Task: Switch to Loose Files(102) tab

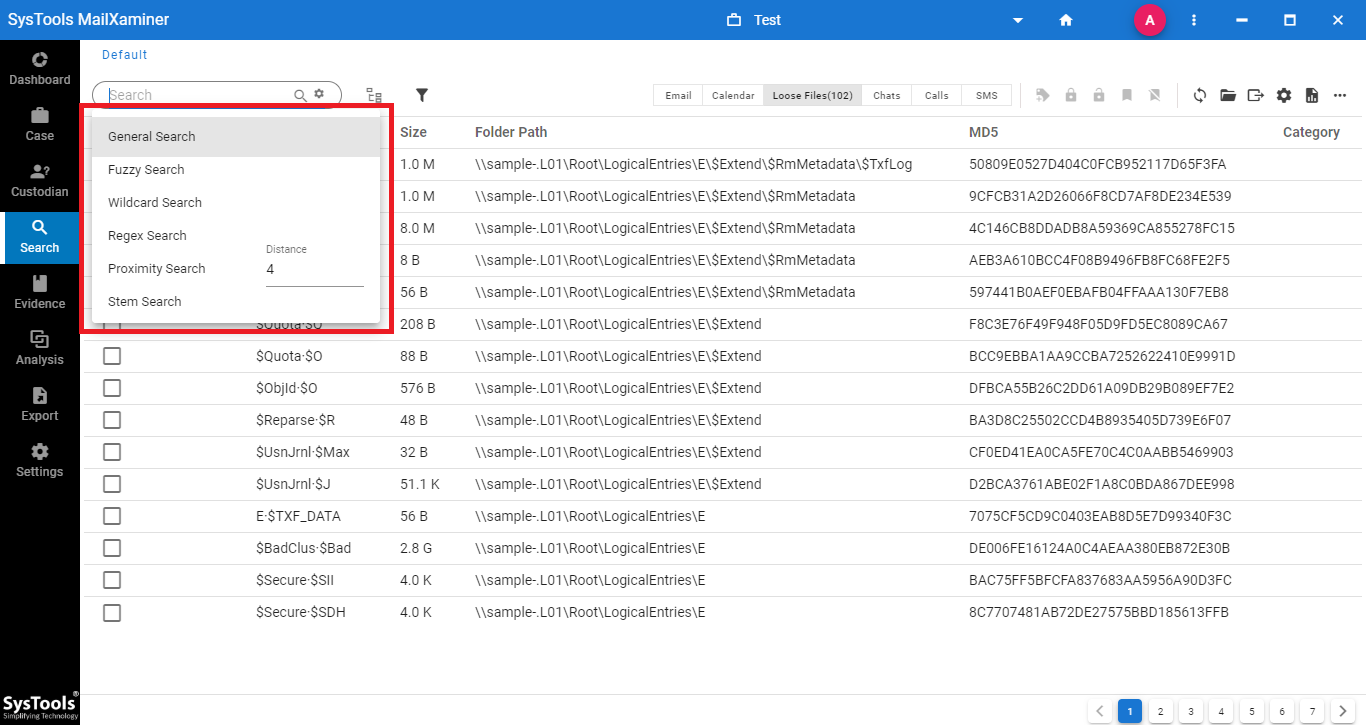Action: (x=813, y=95)
